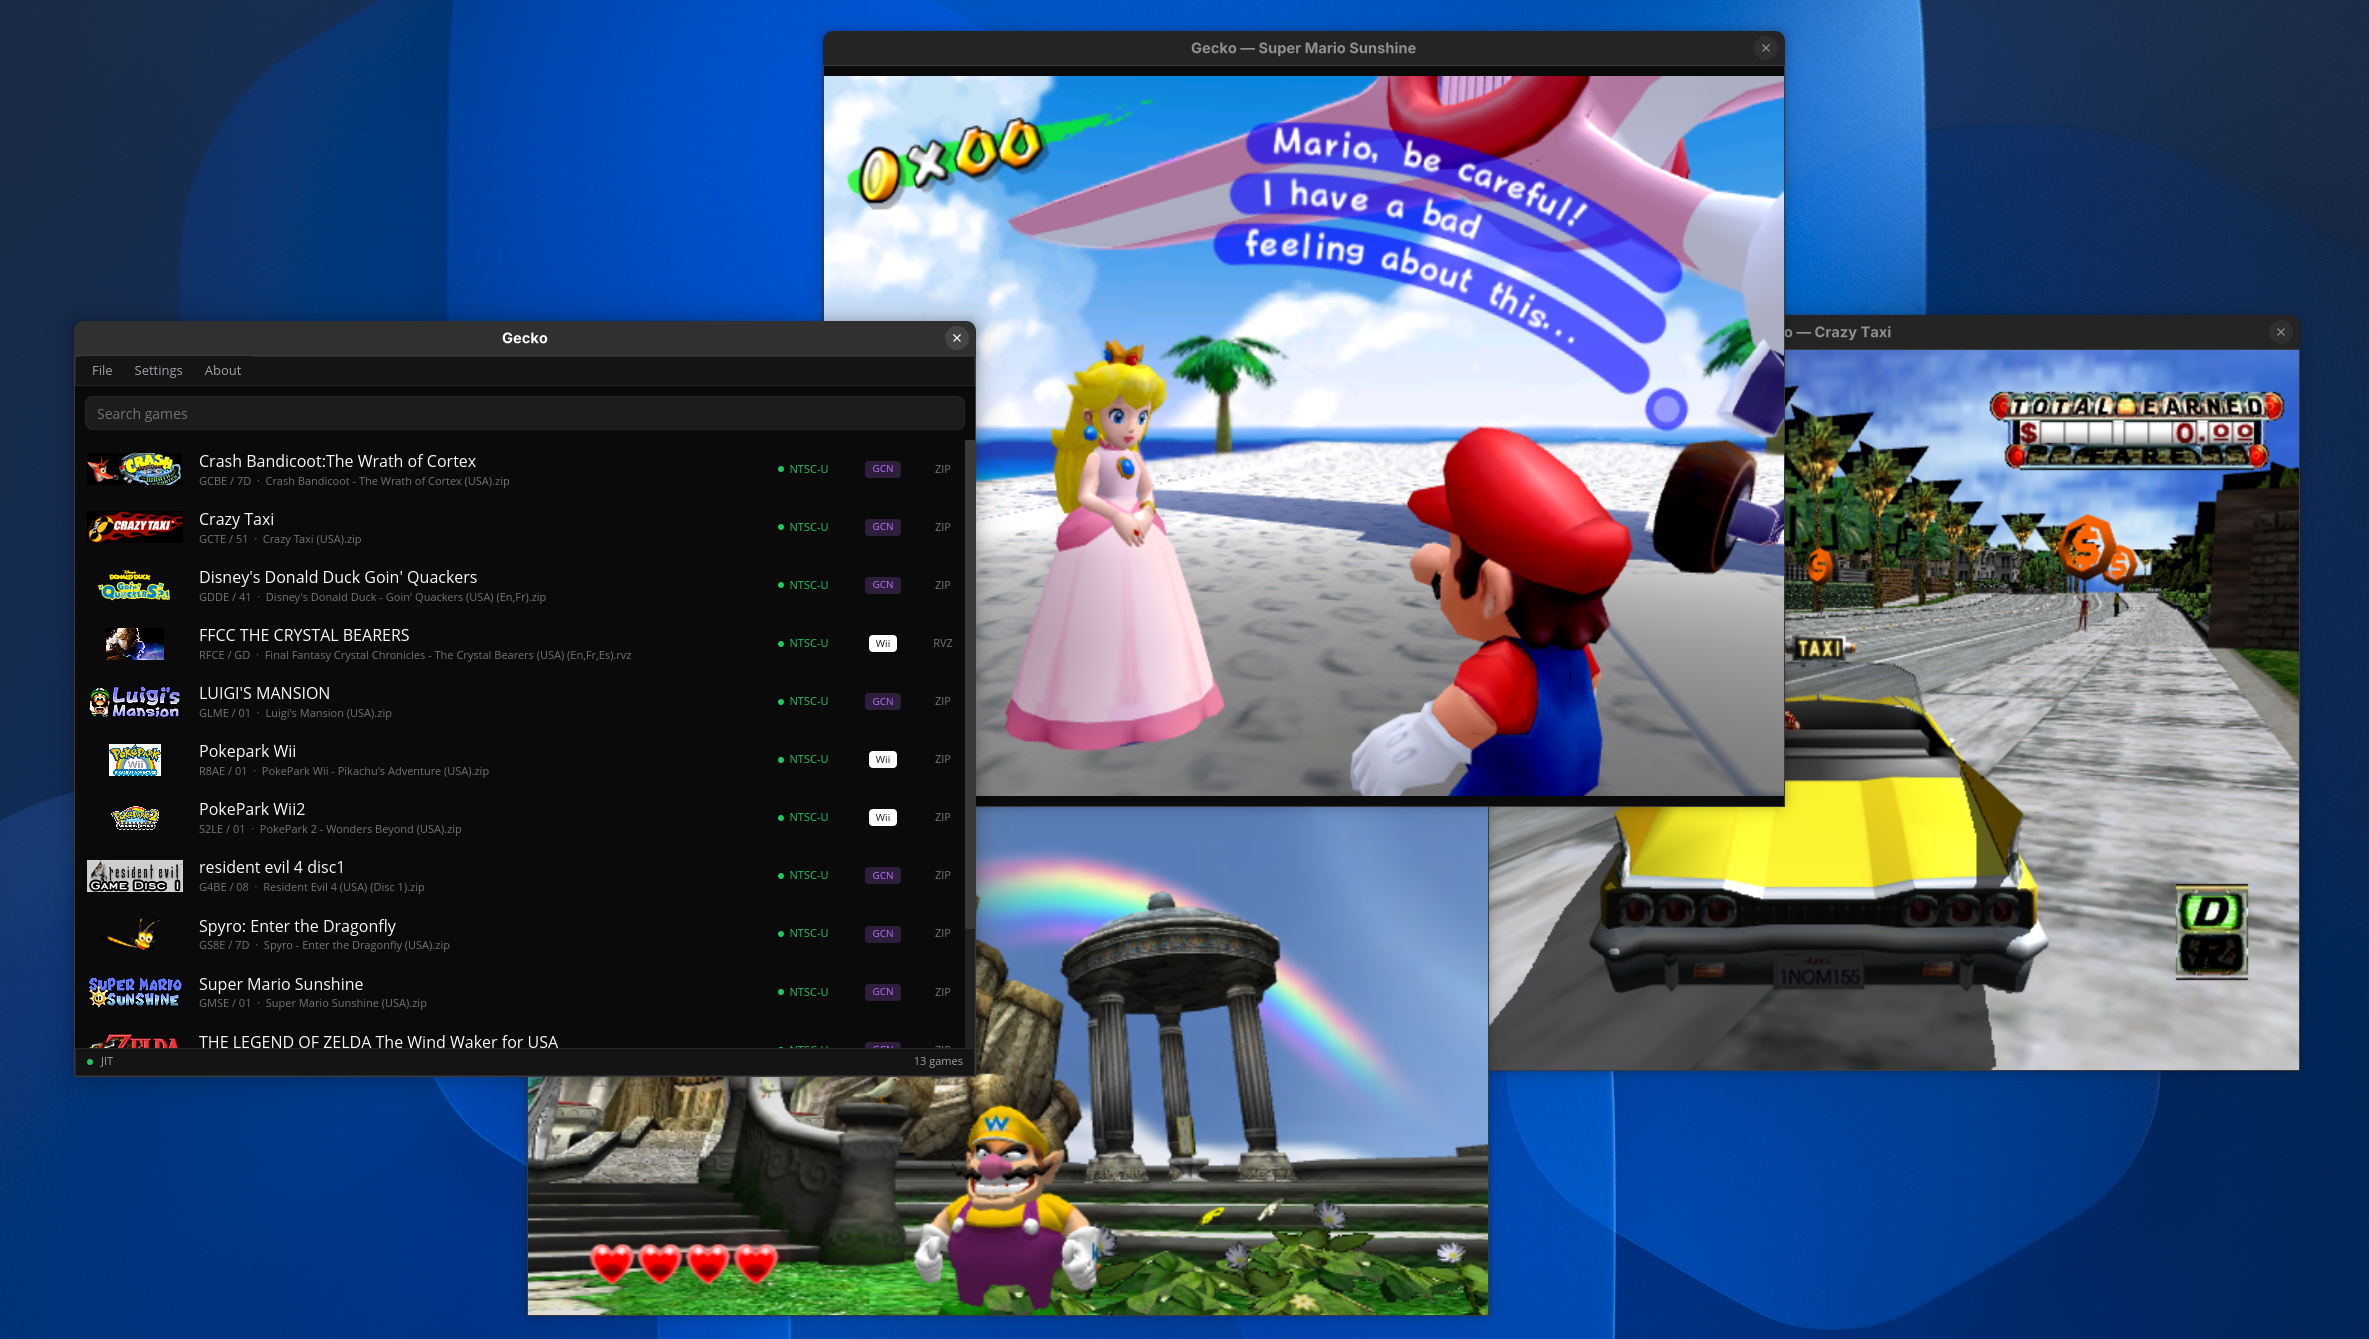Click the GCN badge on Luigi's Mansion row

pos(882,701)
